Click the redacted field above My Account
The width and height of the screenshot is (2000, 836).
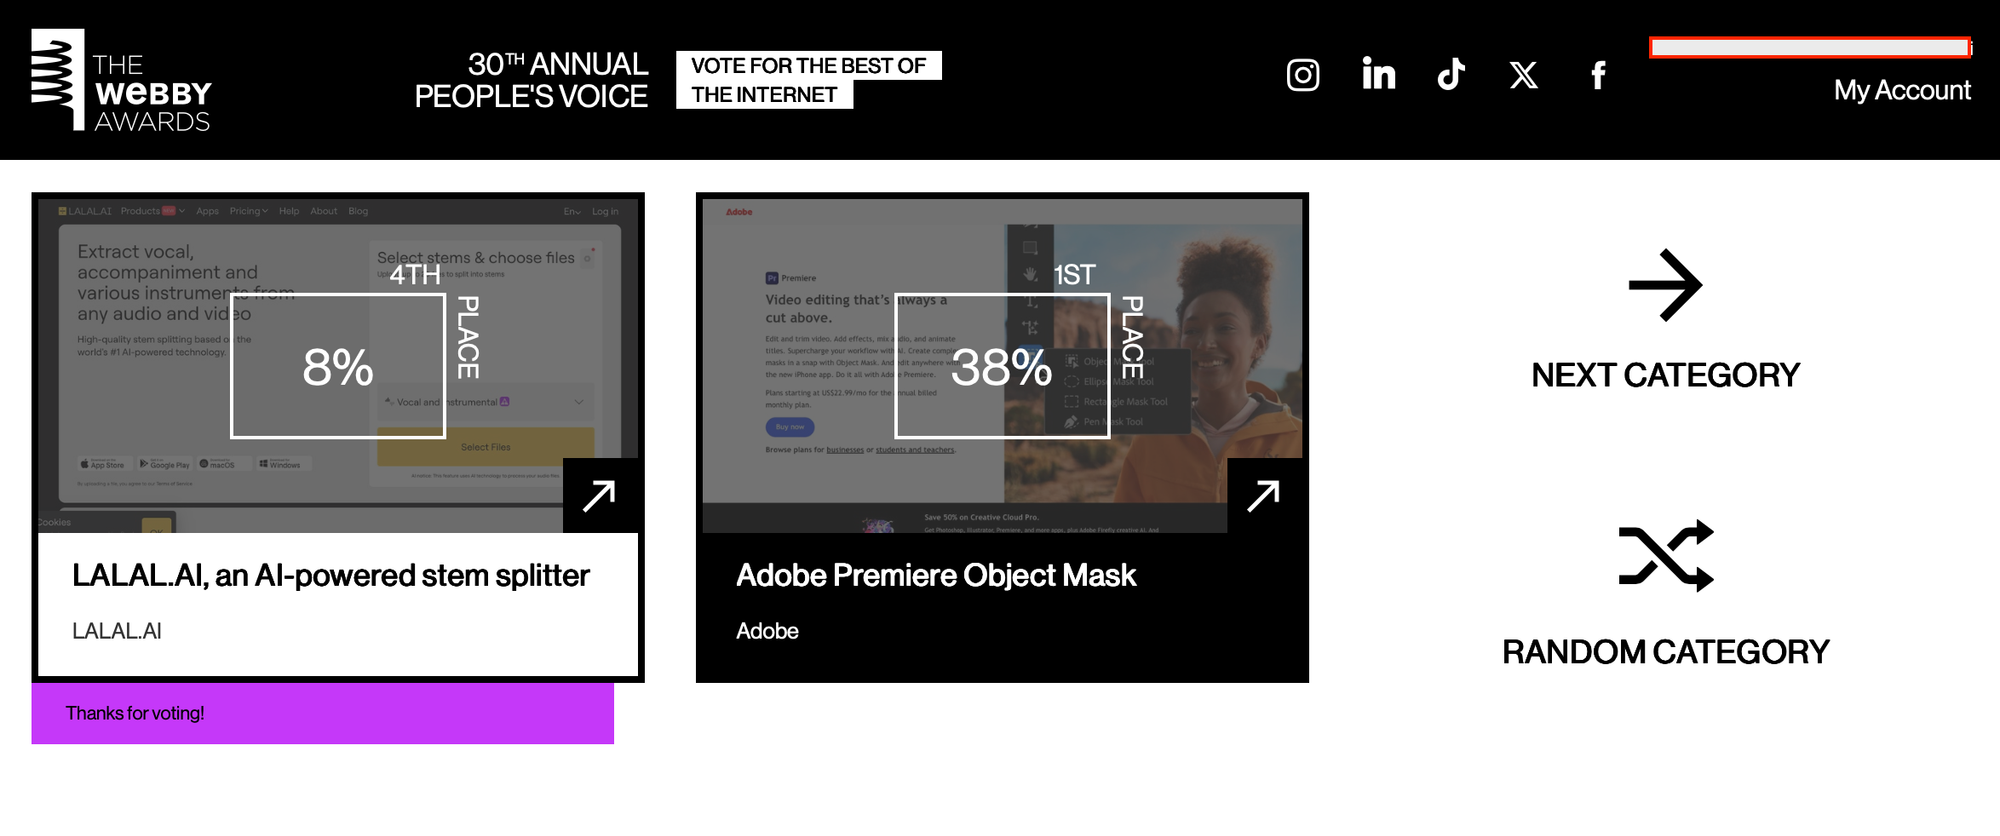pyautogui.click(x=1810, y=47)
